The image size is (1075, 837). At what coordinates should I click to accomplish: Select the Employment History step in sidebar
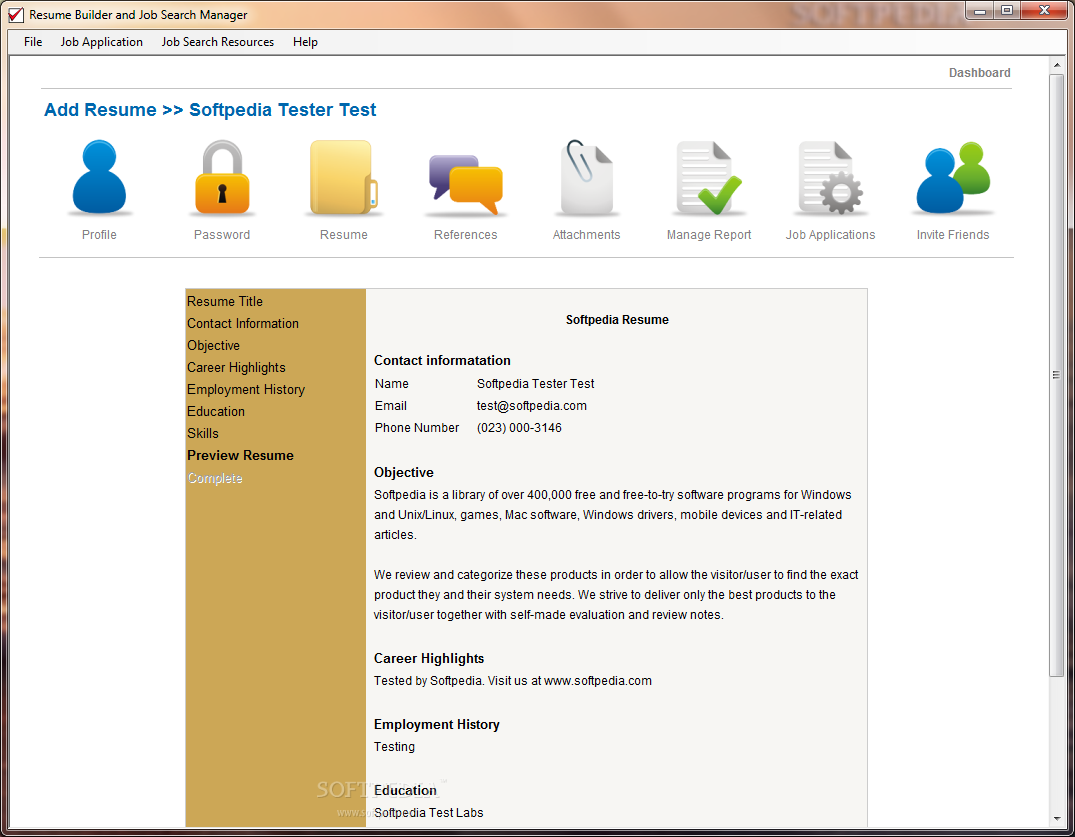[x=245, y=389]
